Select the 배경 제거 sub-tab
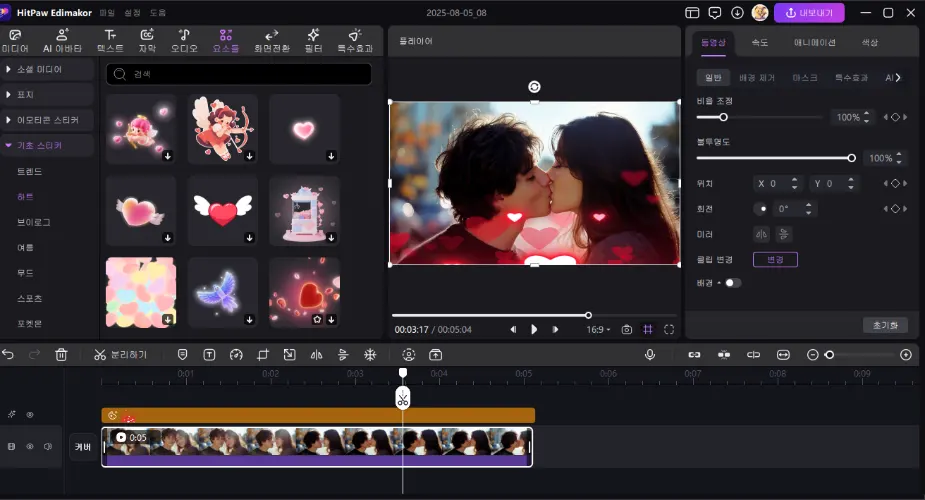This screenshot has height=500, width=925. tap(757, 77)
